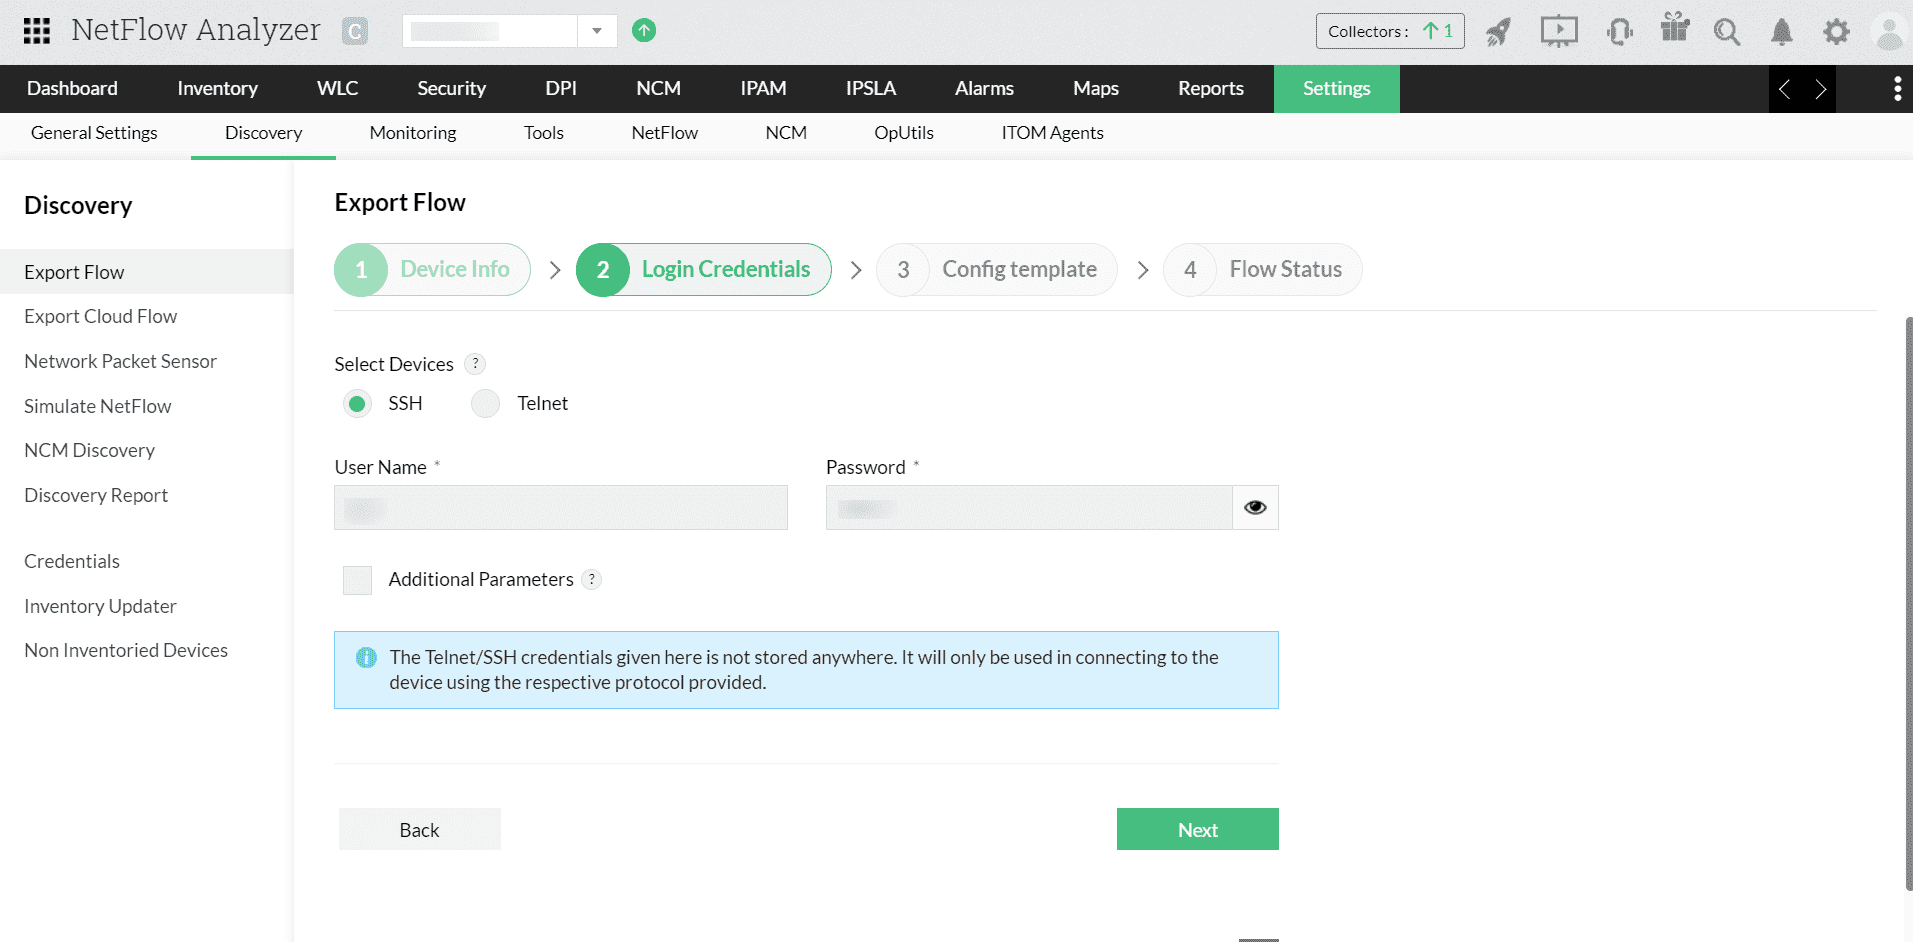Open the DPI tab
The height and width of the screenshot is (942, 1913).
point(561,89)
